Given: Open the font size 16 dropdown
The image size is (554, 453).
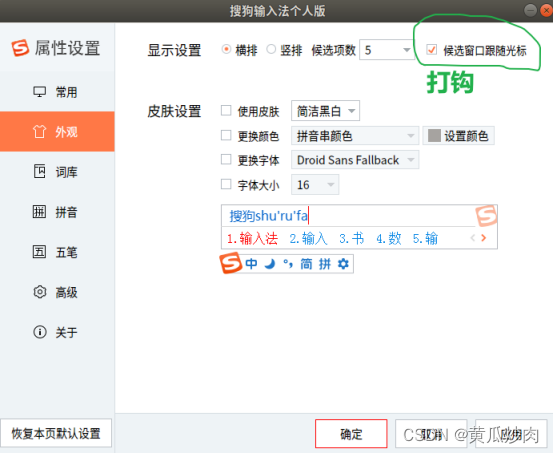Looking at the screenshot, I should 315,184.
